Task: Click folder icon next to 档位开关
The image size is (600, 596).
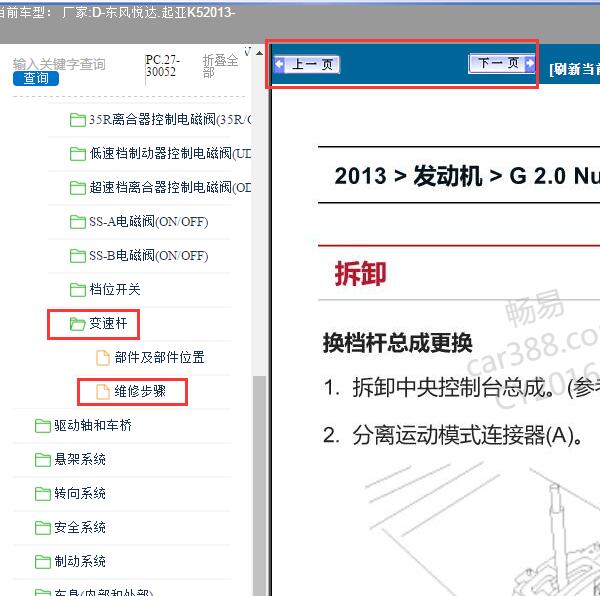Action: 78,290
